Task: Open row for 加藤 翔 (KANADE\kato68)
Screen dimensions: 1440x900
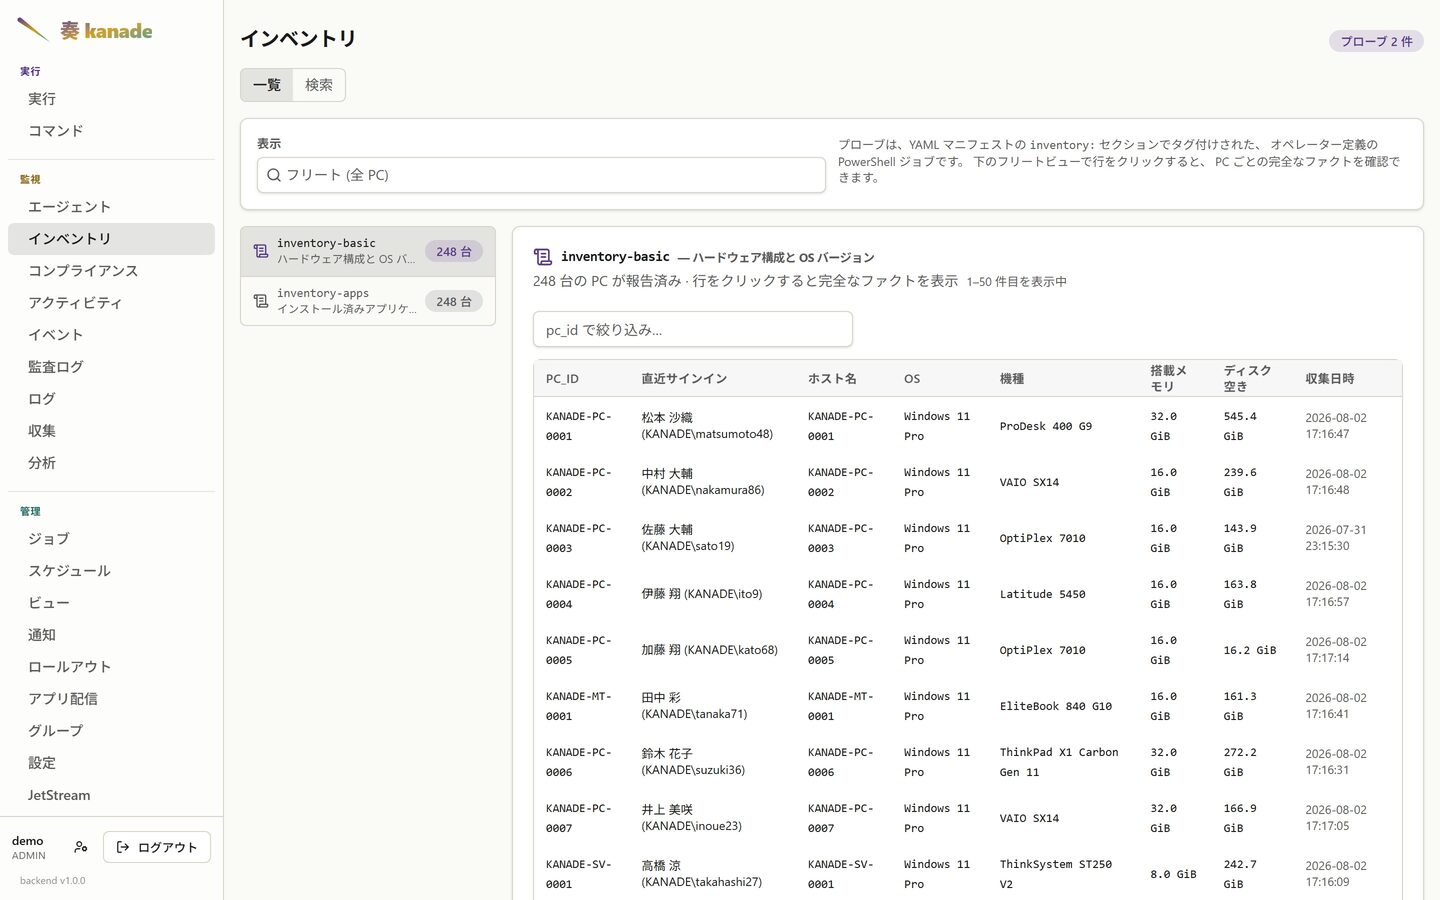Action: coord(967,650)
